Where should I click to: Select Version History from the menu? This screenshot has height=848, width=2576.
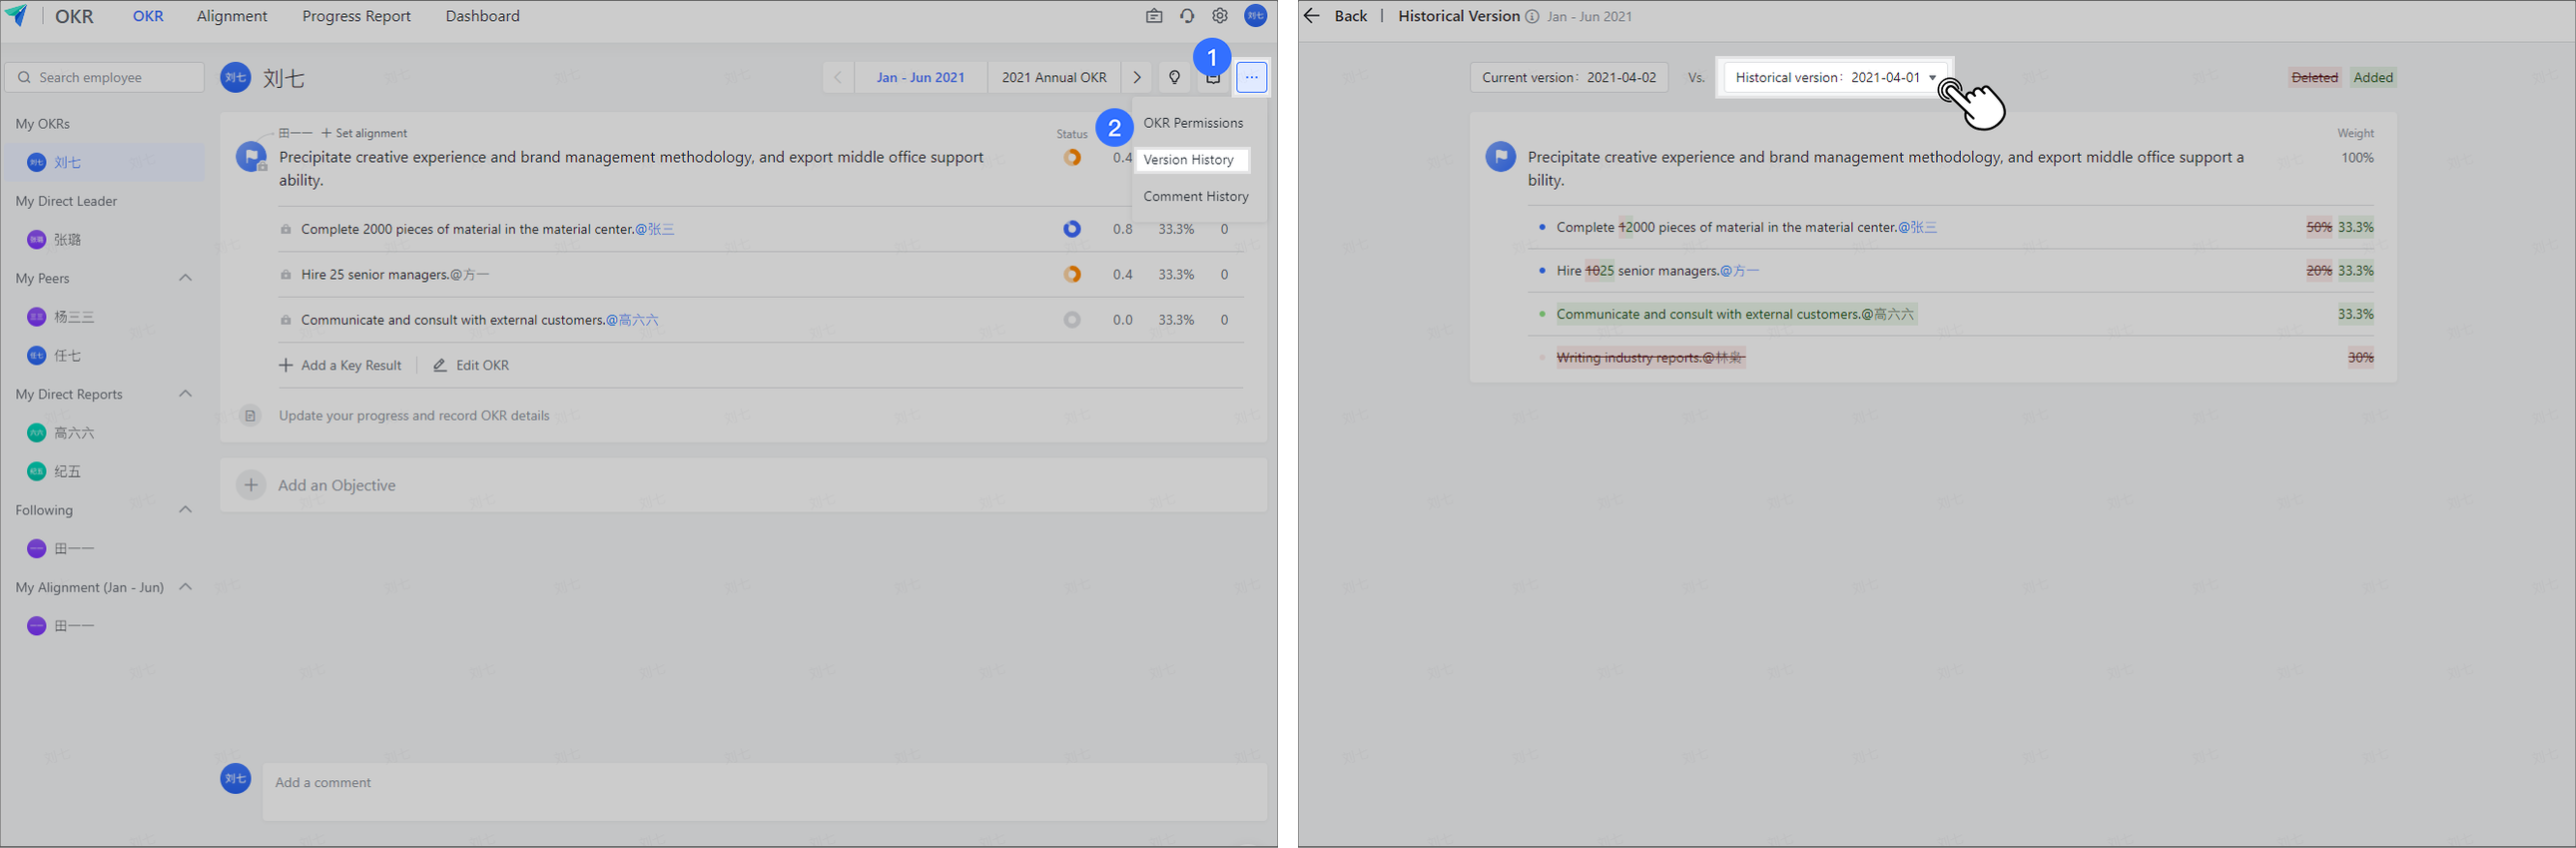(x=1189, y=160)
